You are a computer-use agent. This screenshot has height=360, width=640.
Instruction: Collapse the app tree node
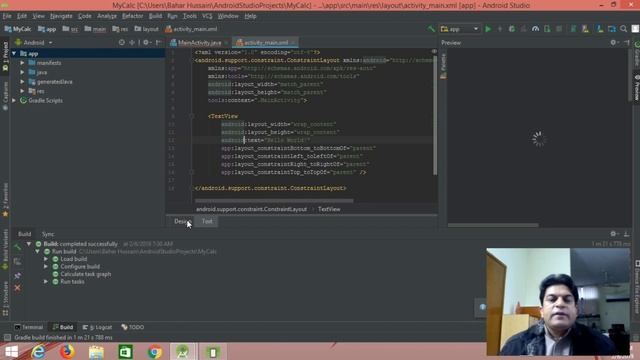click(x=14, y=53)
